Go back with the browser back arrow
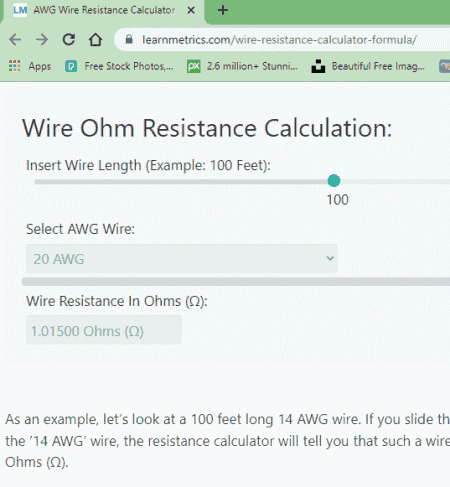The image size is (450, 487). [15, 40]
